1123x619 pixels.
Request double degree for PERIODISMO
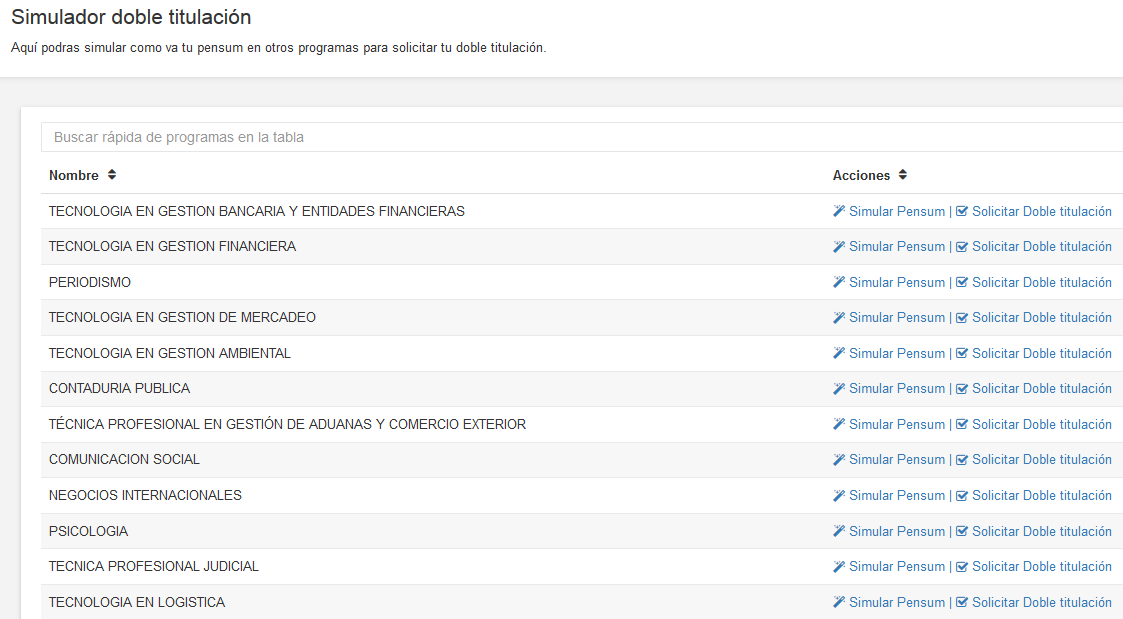coord(1041,282)
